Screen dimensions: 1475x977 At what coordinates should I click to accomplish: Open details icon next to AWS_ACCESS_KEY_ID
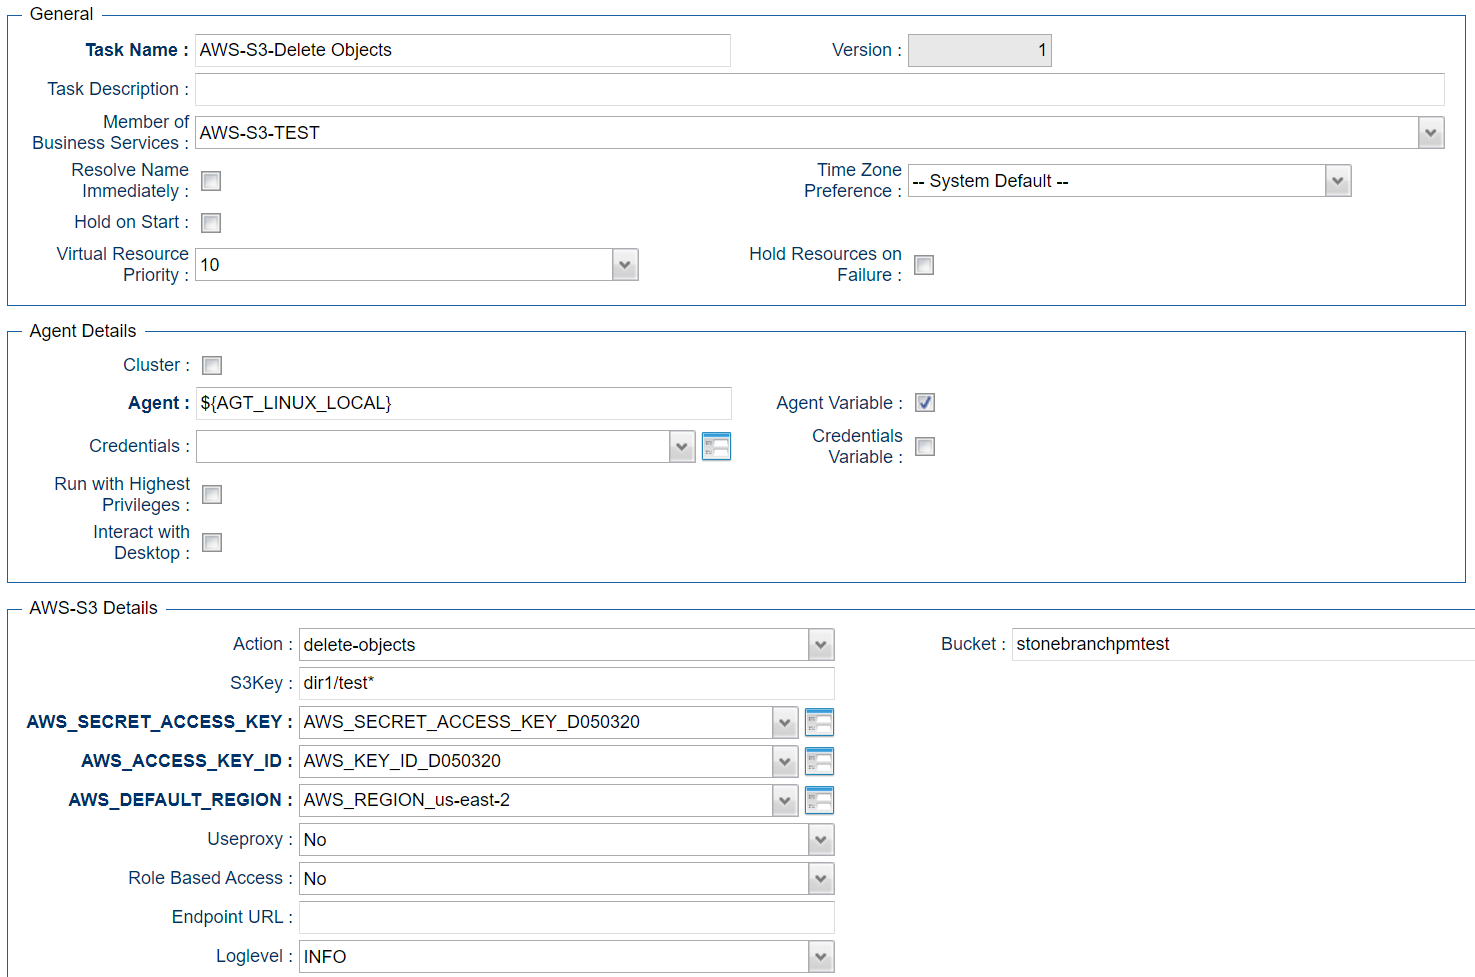tap(819, 761)
